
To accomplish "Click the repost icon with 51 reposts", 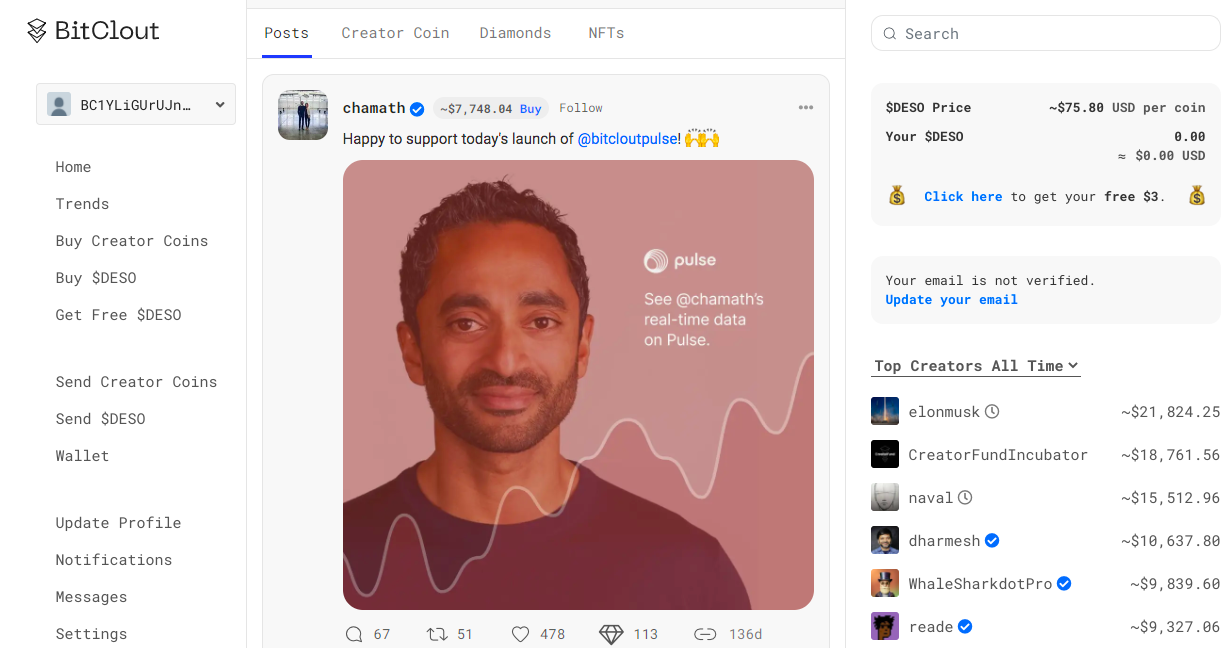I will (x=437, y=634).
